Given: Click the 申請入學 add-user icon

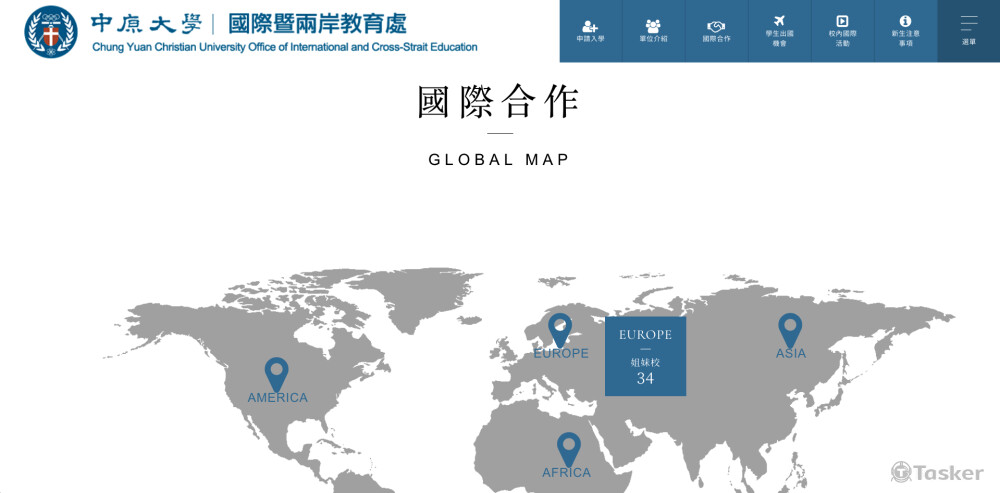Looking at the screenshot, I should click(x=590, y=25).
